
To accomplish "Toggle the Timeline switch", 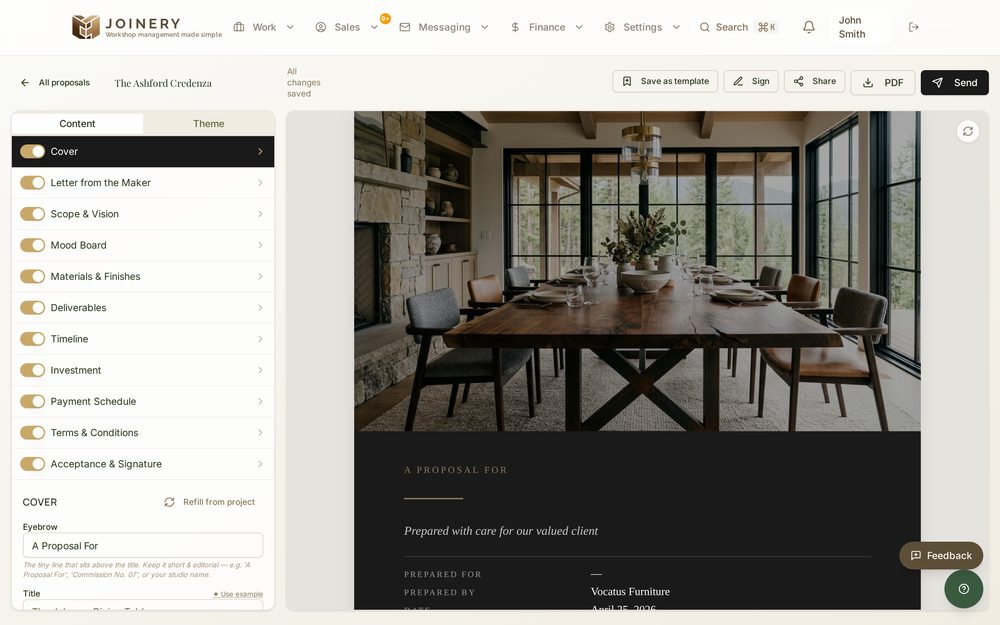I will (x=33, y=339).
